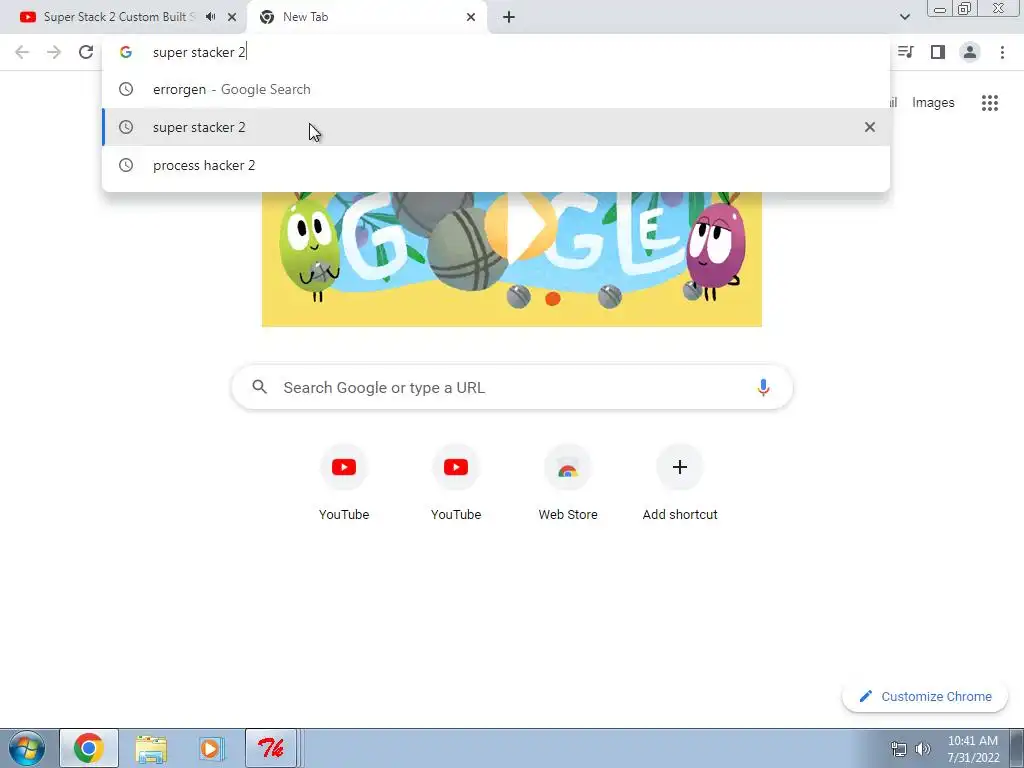Start voice search with the microphone icon
The image size is (1024, 768).
click(763, 387)
